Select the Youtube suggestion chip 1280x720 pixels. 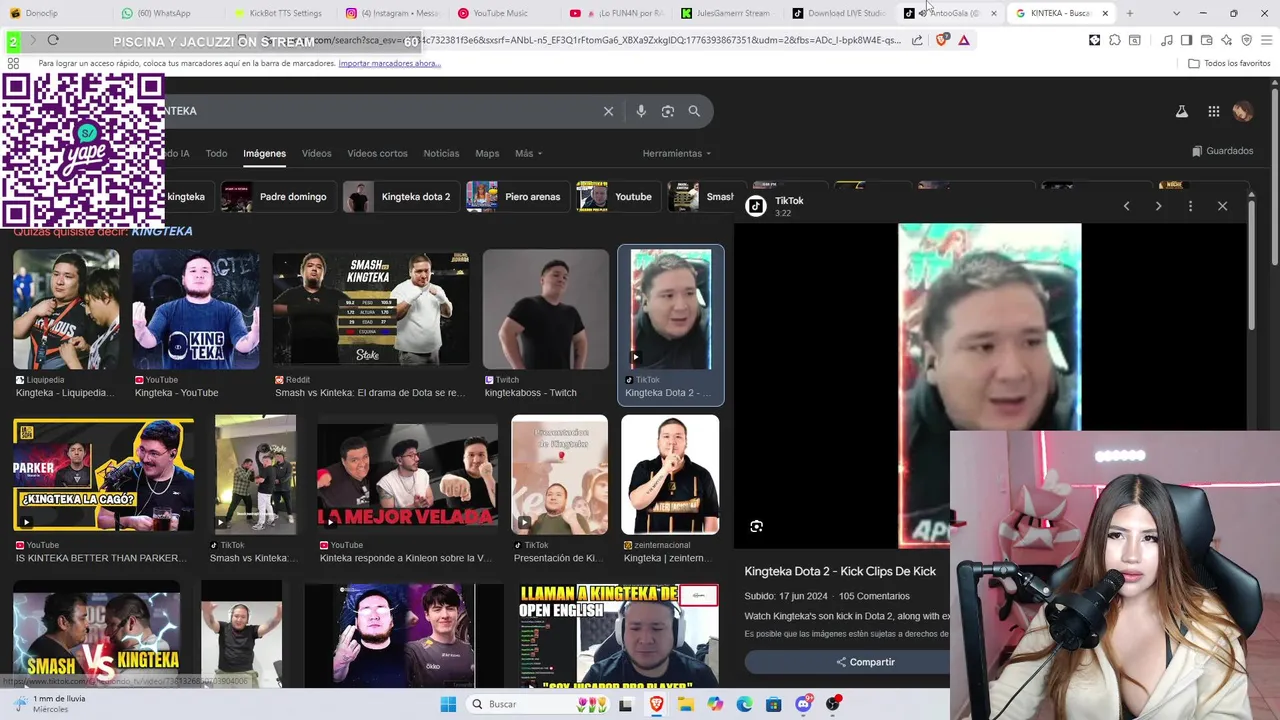(617, 197)
